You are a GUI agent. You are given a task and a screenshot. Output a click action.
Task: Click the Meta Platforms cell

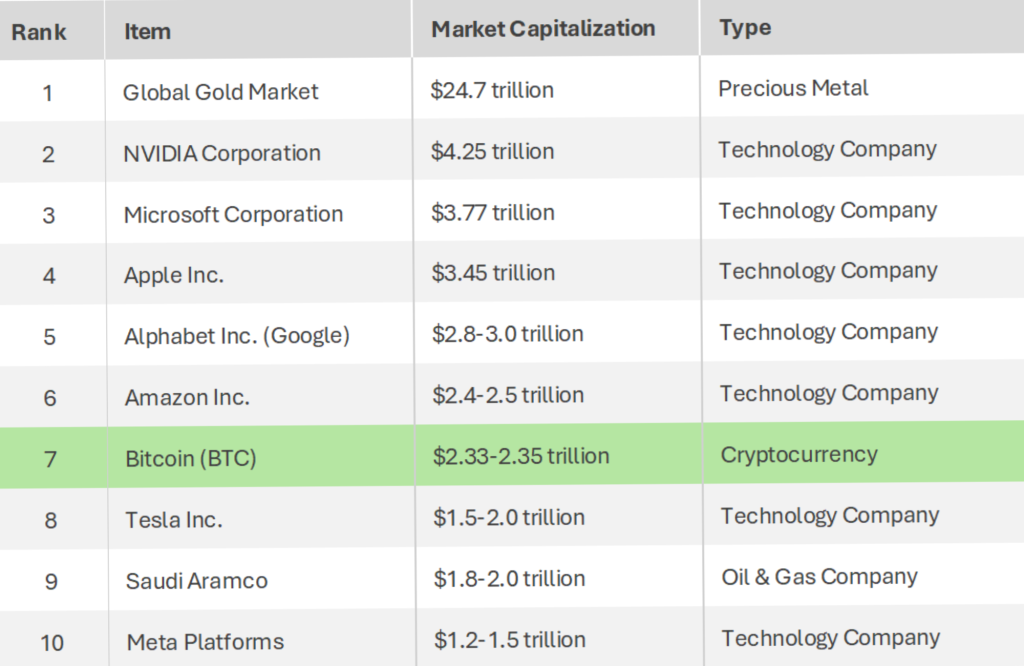pyautogui.click(x=205, y=642)
